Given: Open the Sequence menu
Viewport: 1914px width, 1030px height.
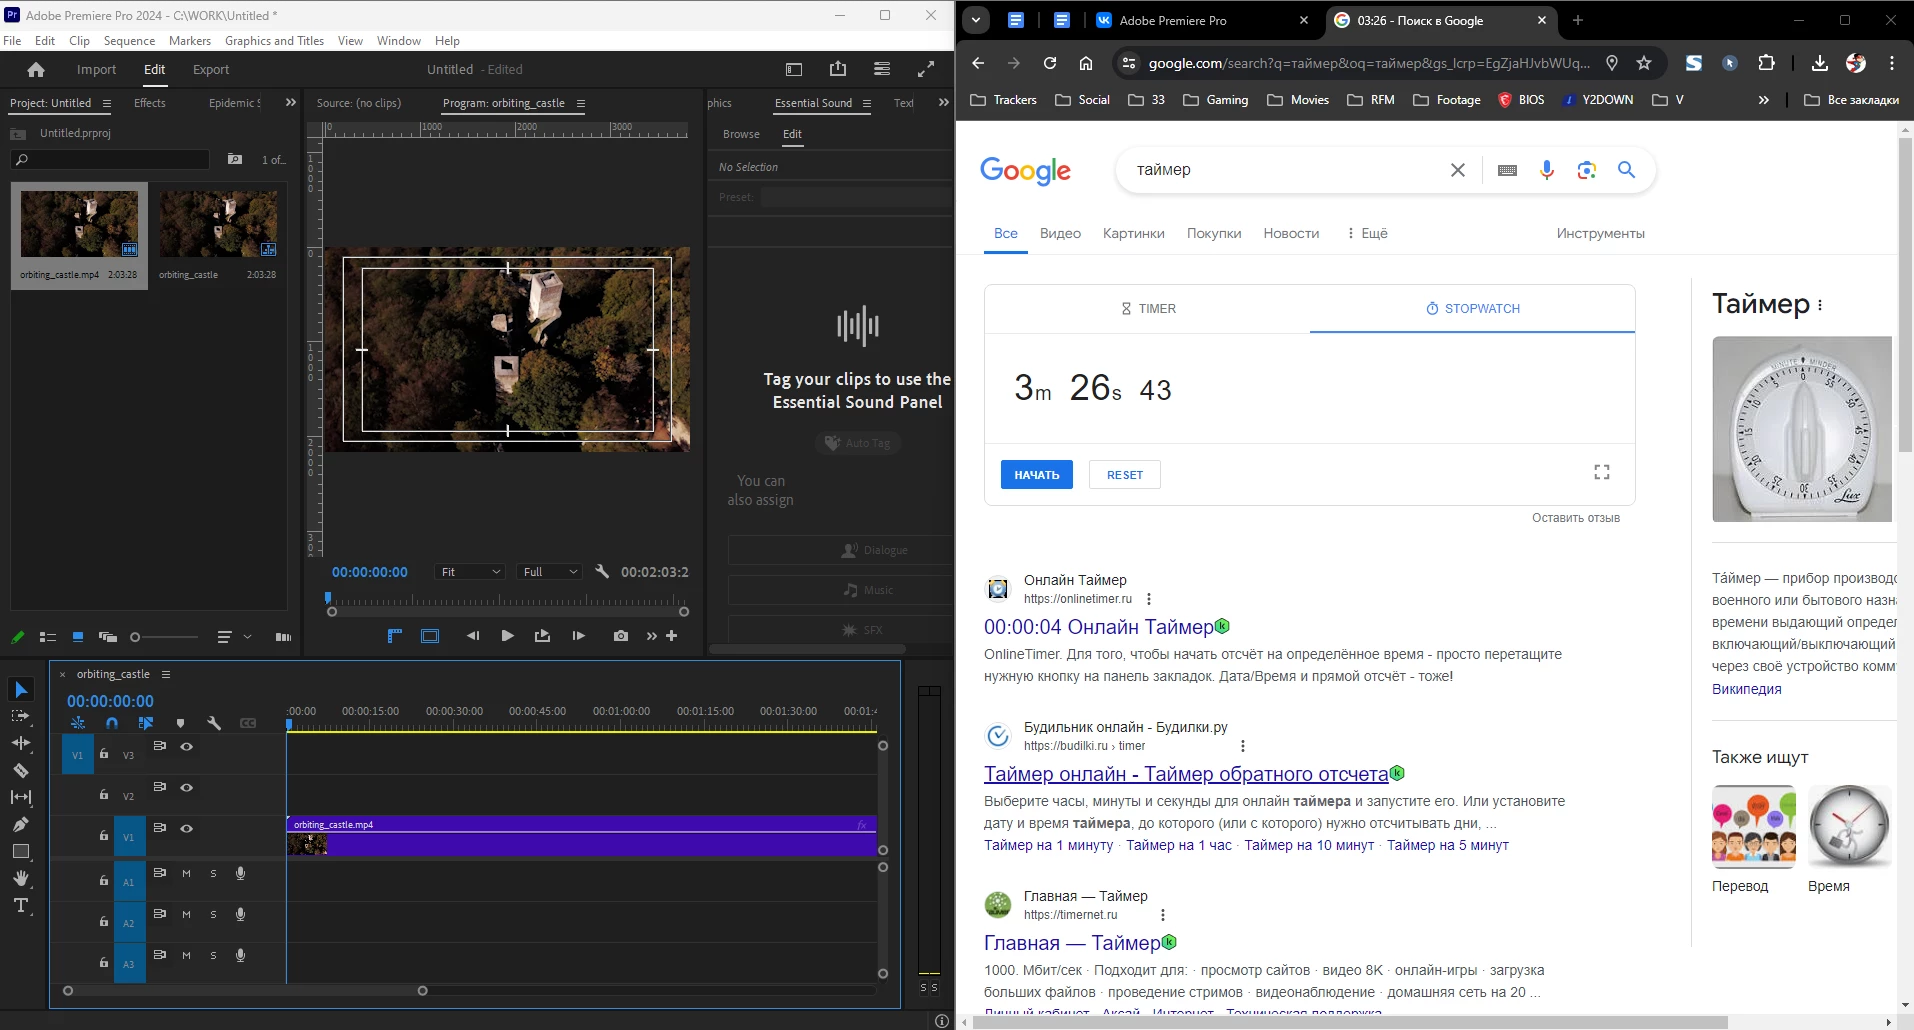Looking at the screenshot, I should pos(129,41).
